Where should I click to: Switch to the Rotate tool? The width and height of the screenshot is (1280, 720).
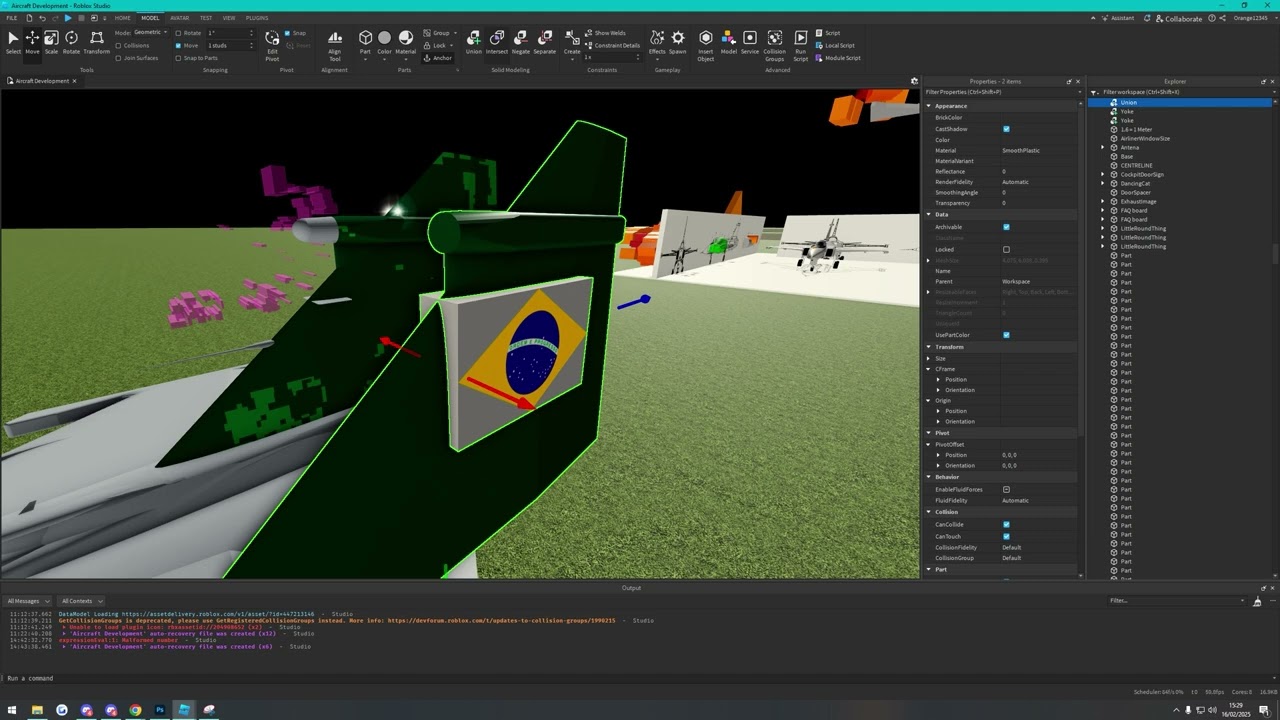[71, 42]
